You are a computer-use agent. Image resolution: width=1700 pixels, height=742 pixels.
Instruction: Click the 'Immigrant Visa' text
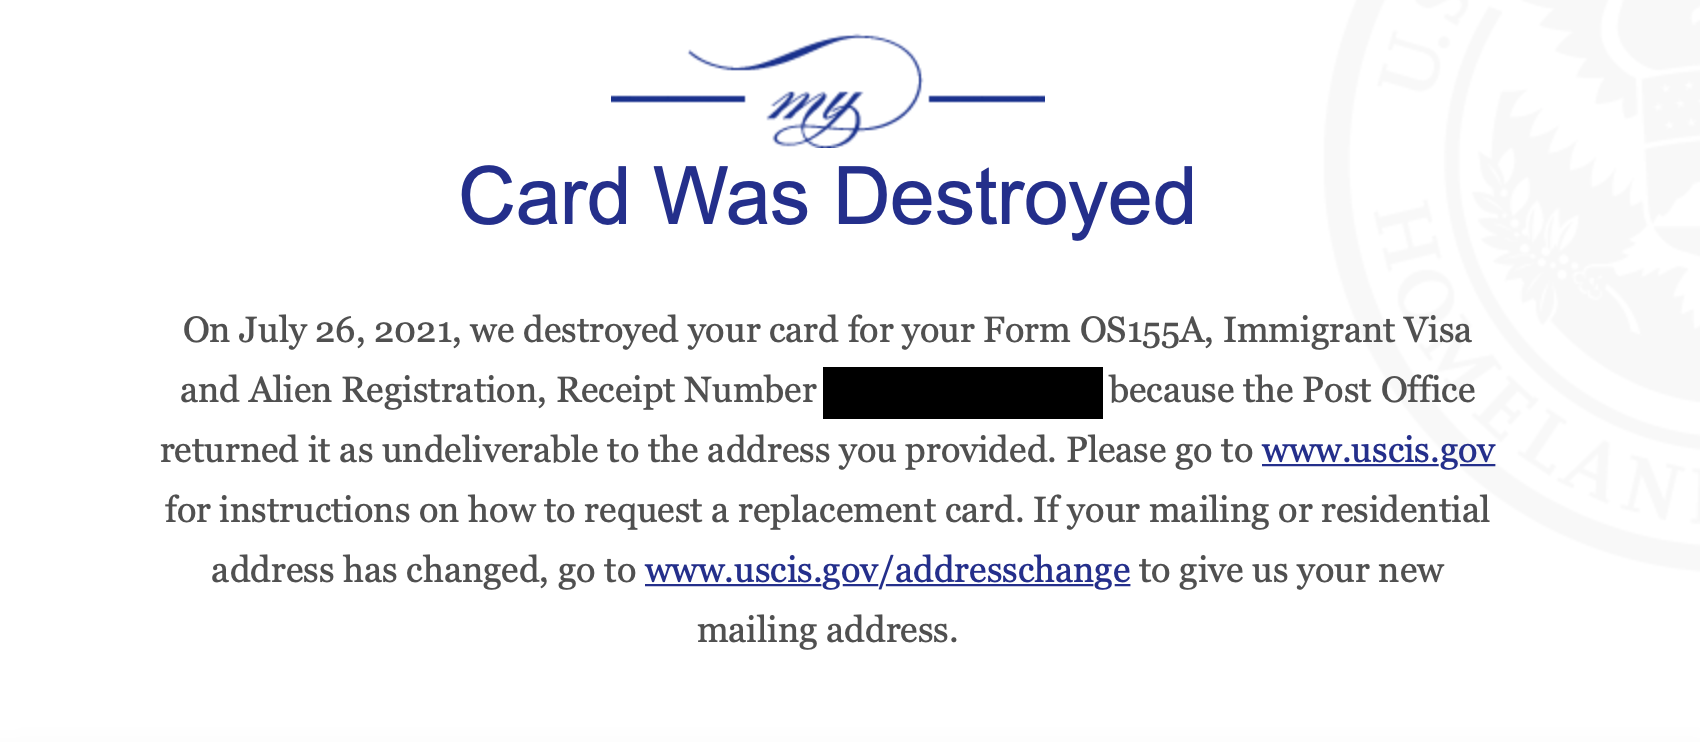point(1347,331)
